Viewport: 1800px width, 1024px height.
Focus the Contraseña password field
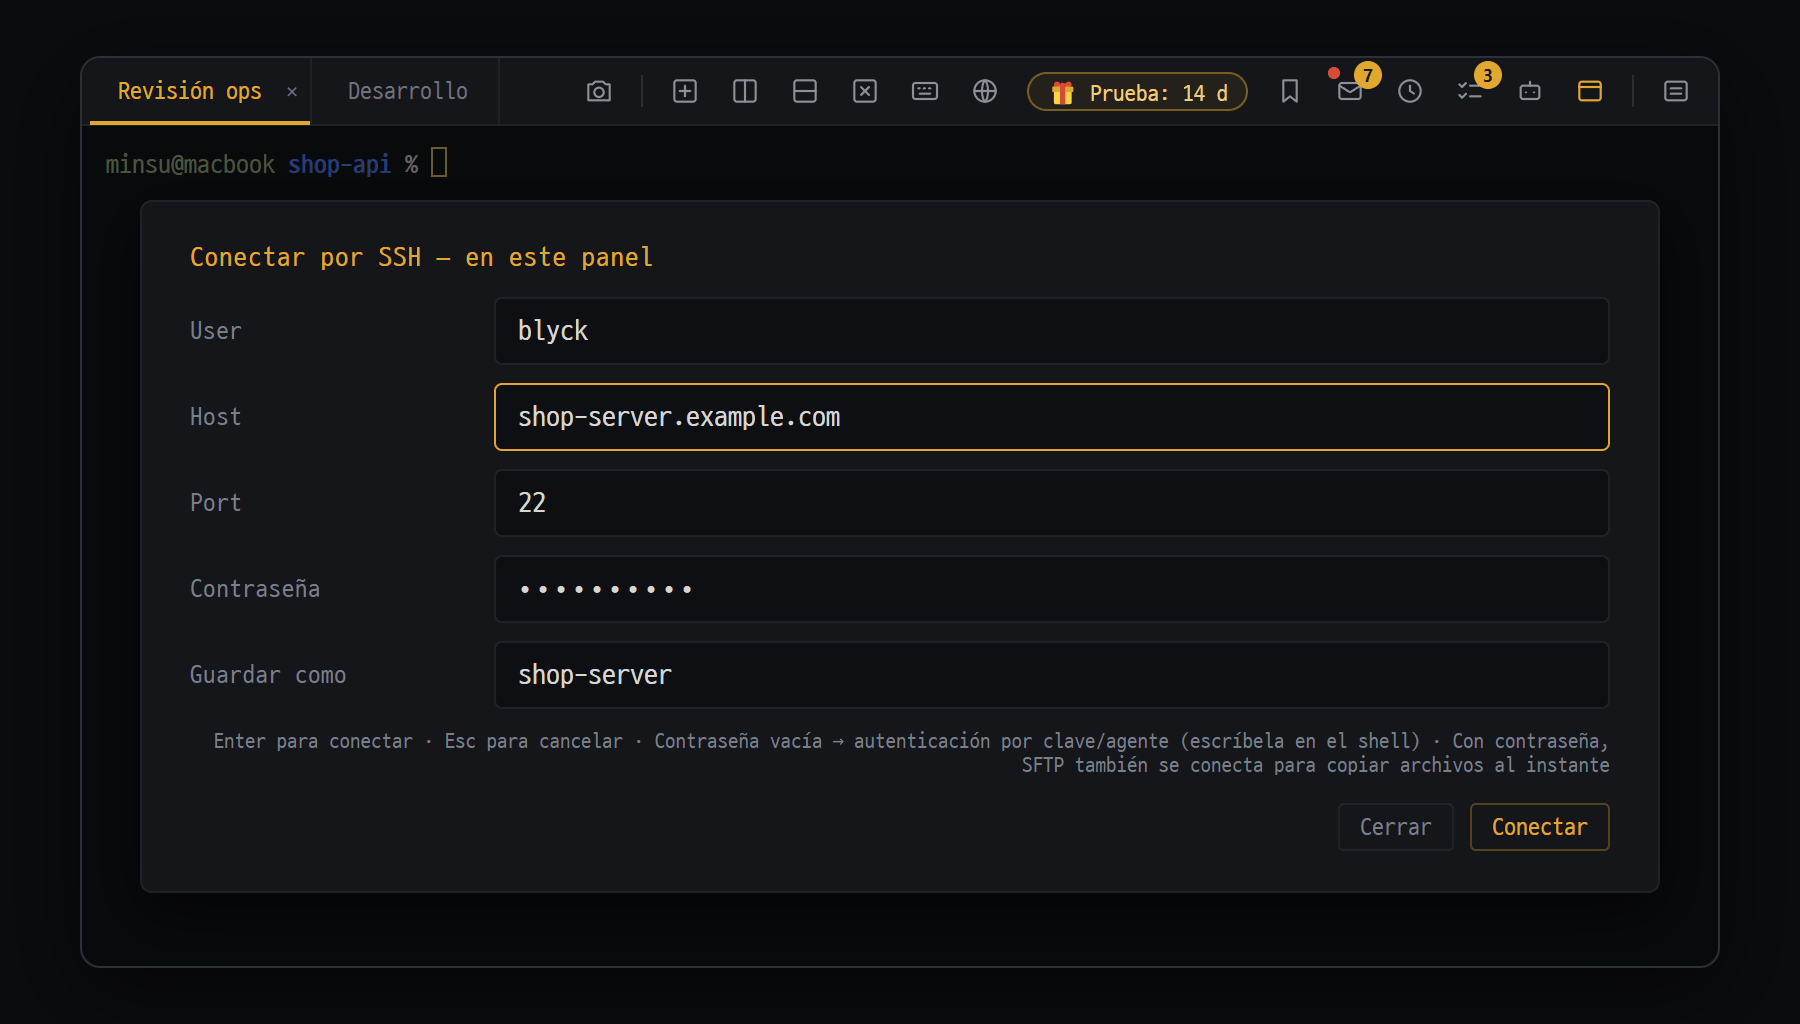(x=1052, y=589)
